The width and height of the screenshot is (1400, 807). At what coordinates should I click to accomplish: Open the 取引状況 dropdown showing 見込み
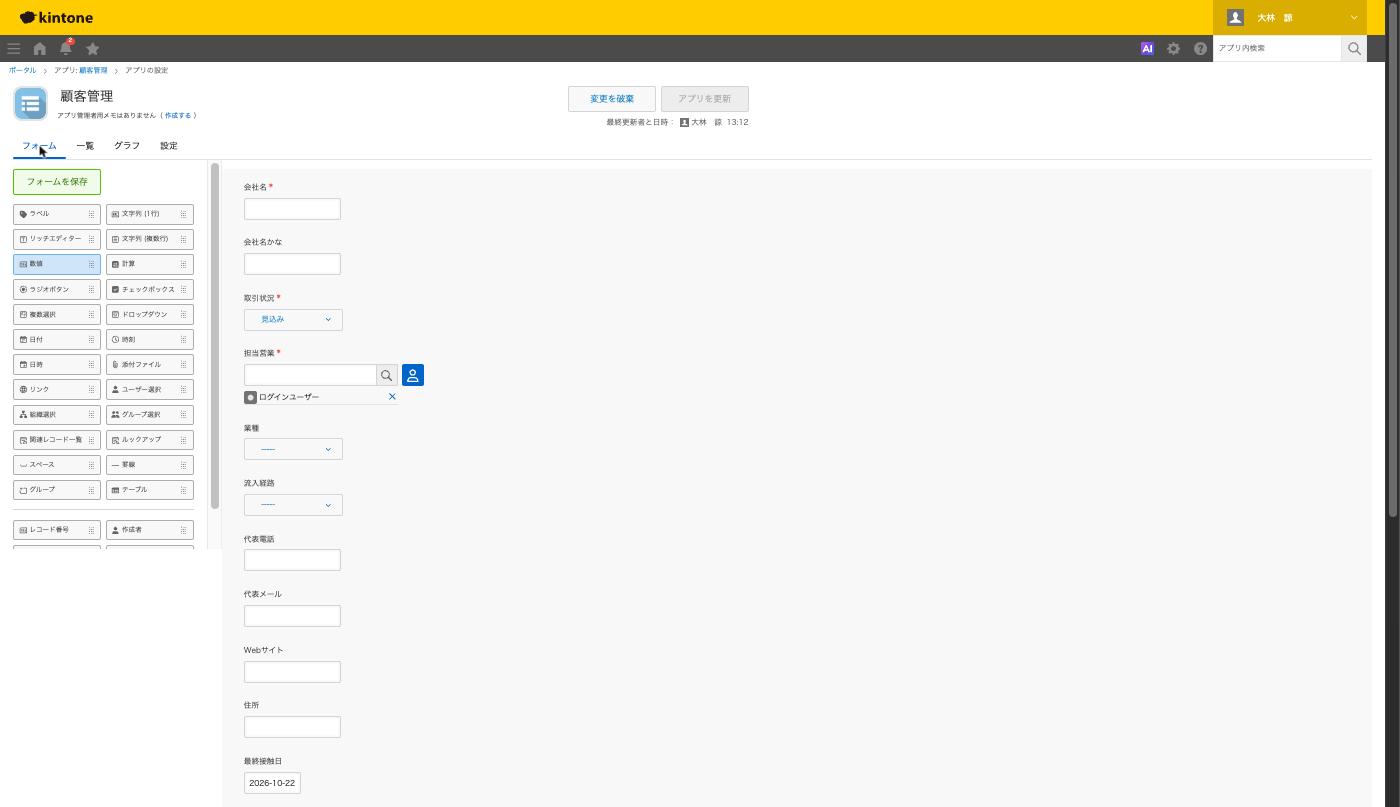[x=293, y=320]
